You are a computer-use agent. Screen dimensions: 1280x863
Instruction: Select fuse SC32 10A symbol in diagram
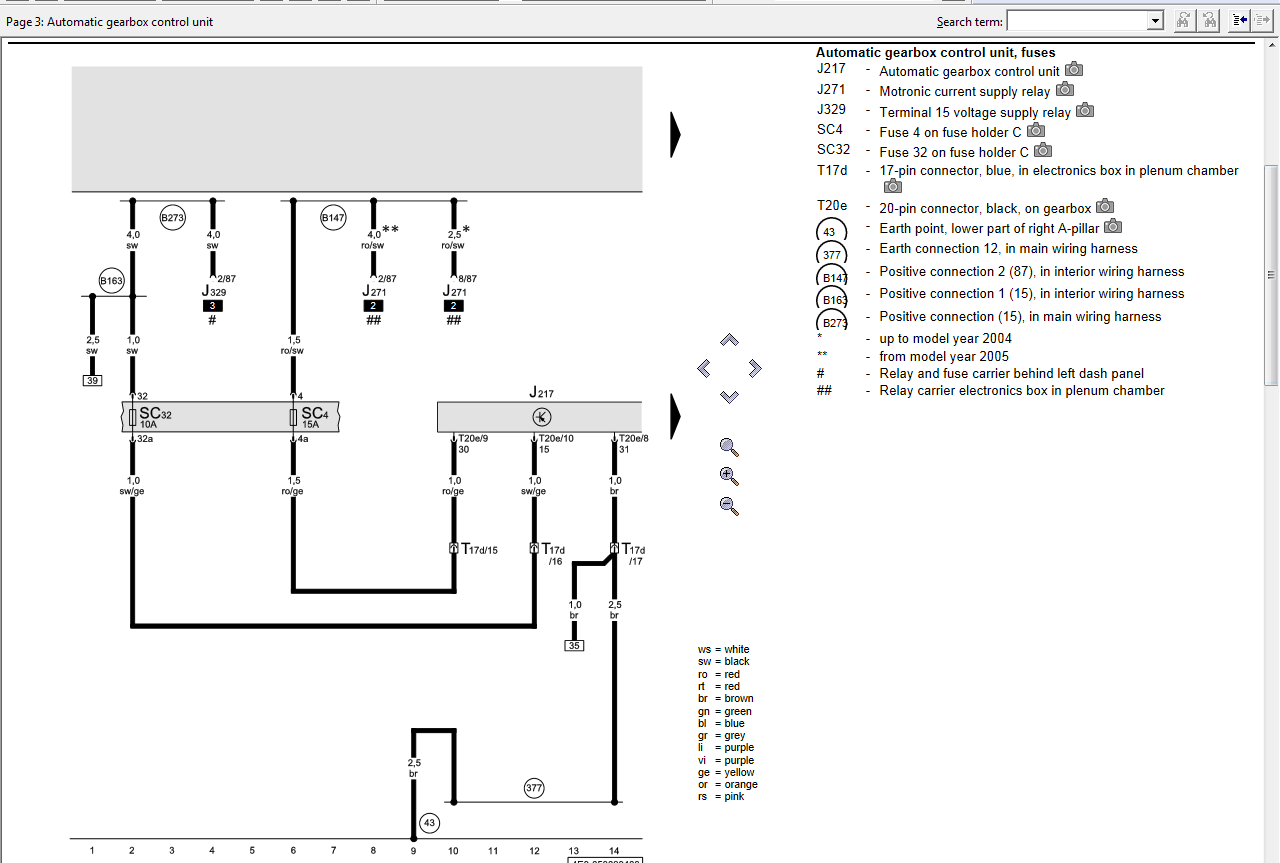pos(133,417)
